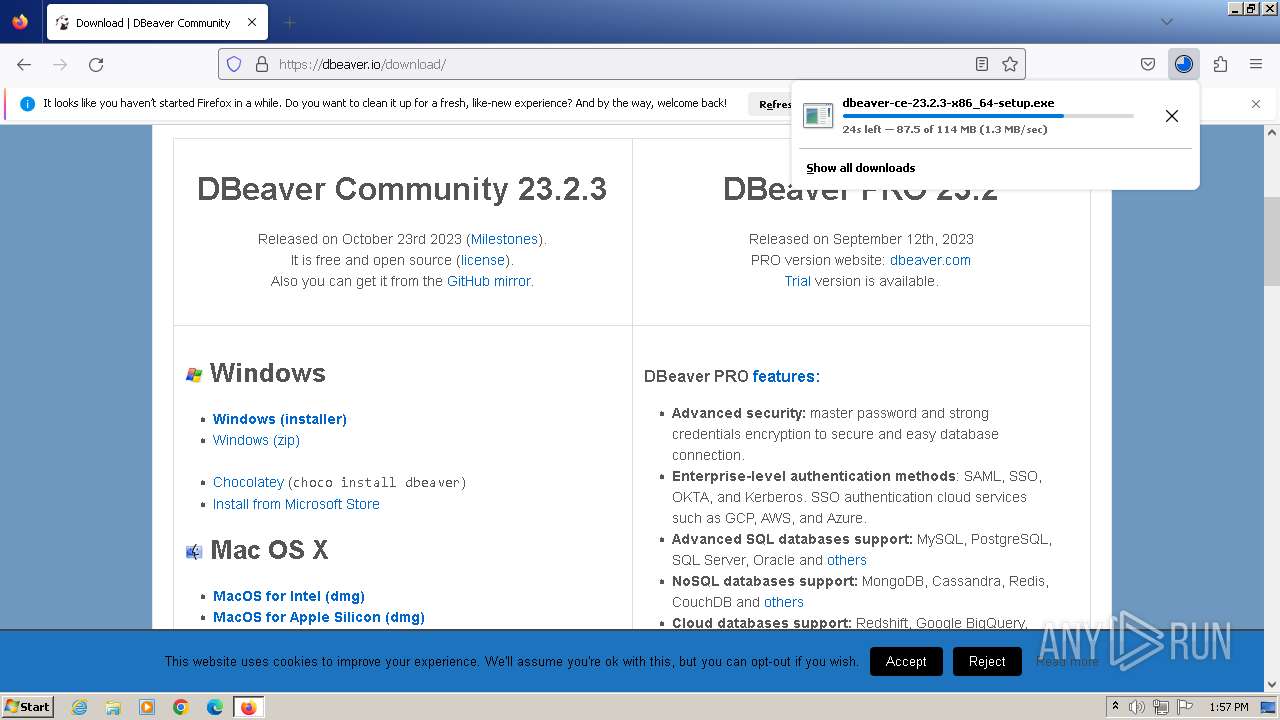Screen dimensions: 1280x720
Task: Open the Chocolatey link
Action: (248, 482)
